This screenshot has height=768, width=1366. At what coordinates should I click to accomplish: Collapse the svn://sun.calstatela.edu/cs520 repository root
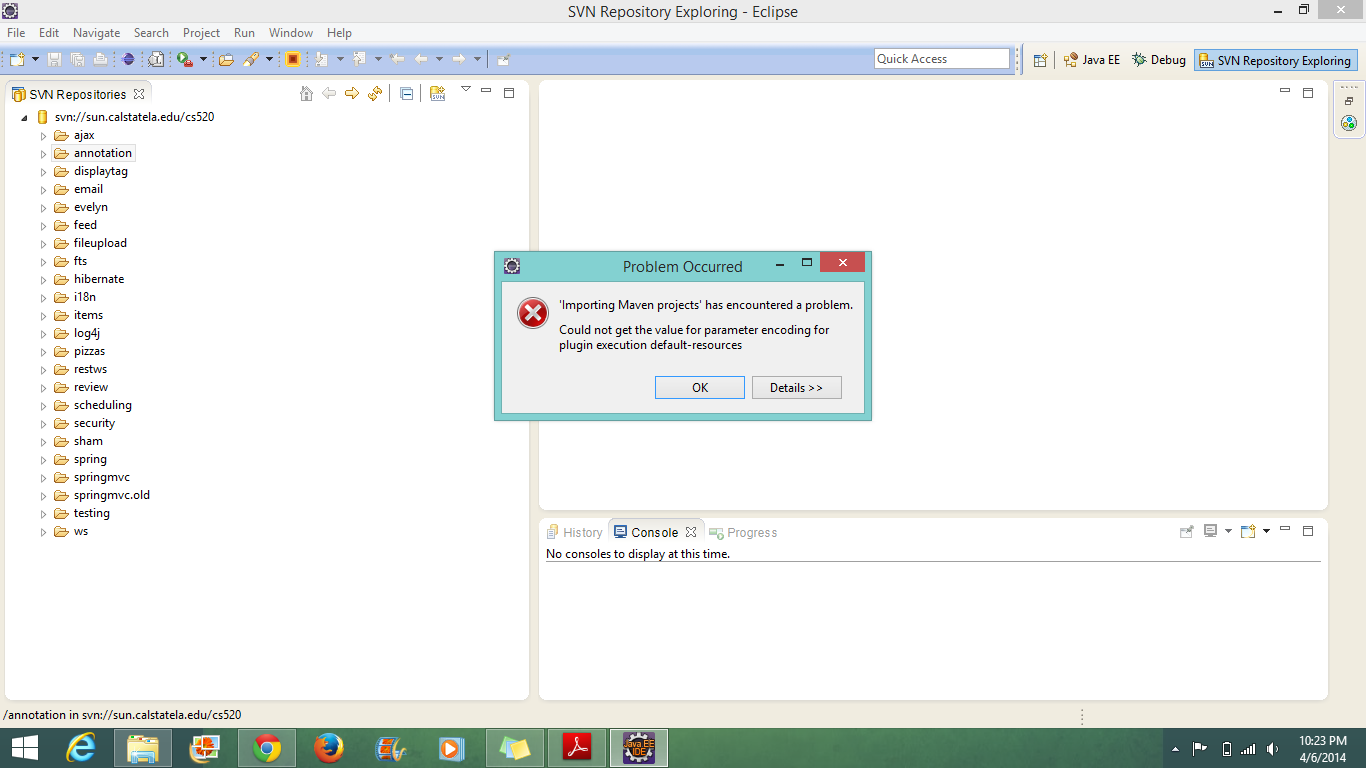coord(24,118)
